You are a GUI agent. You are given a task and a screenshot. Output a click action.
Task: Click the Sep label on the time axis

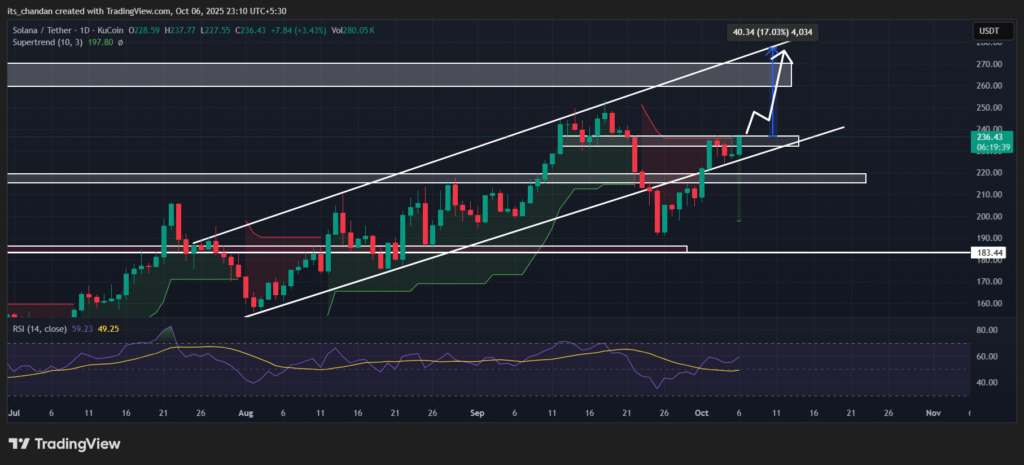click(x=479, y=411)
